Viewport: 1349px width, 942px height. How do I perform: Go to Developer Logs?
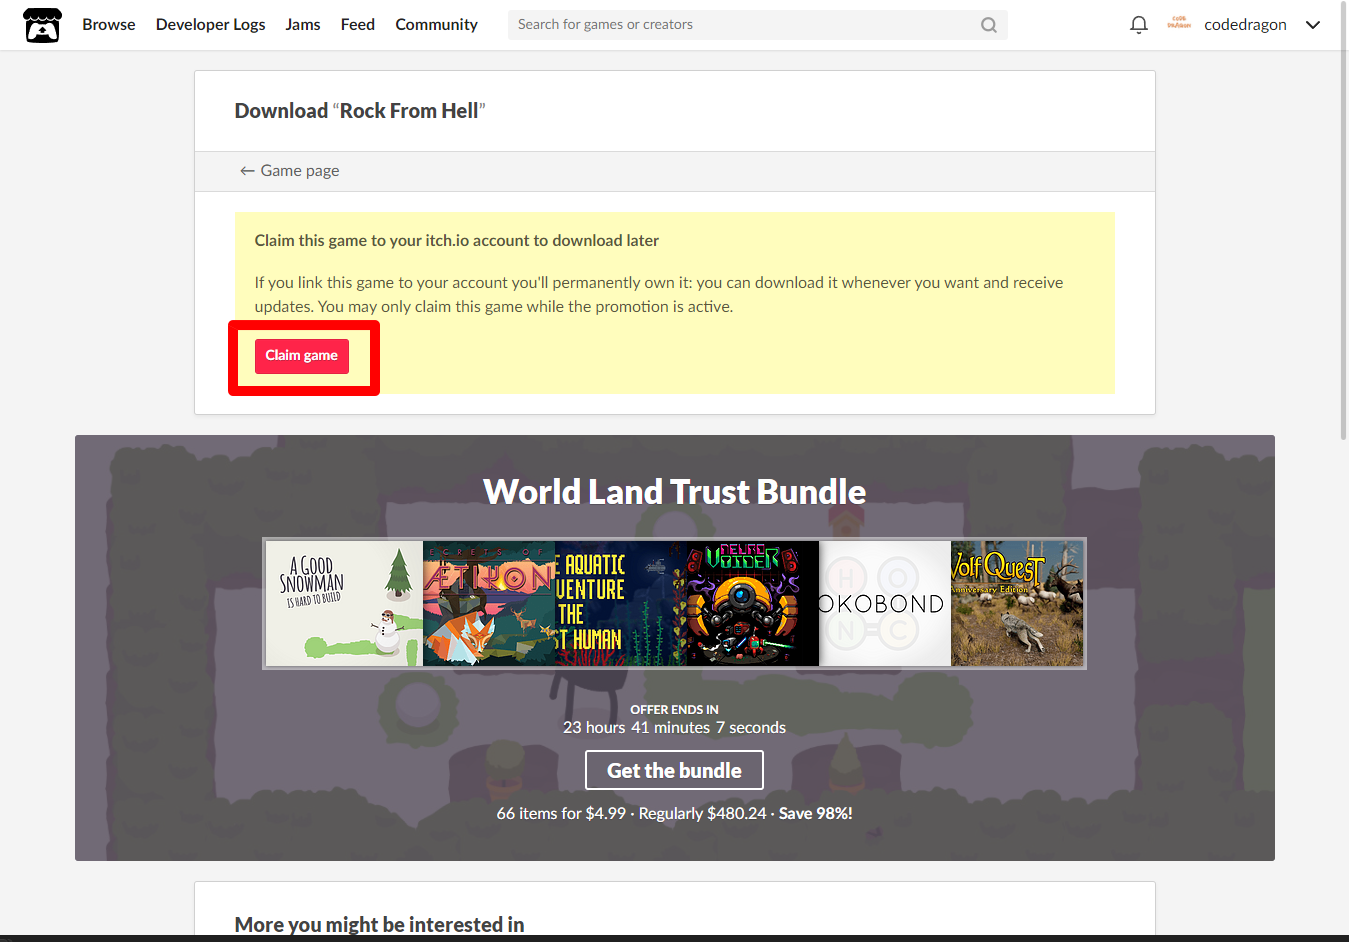tap(211, 24)
